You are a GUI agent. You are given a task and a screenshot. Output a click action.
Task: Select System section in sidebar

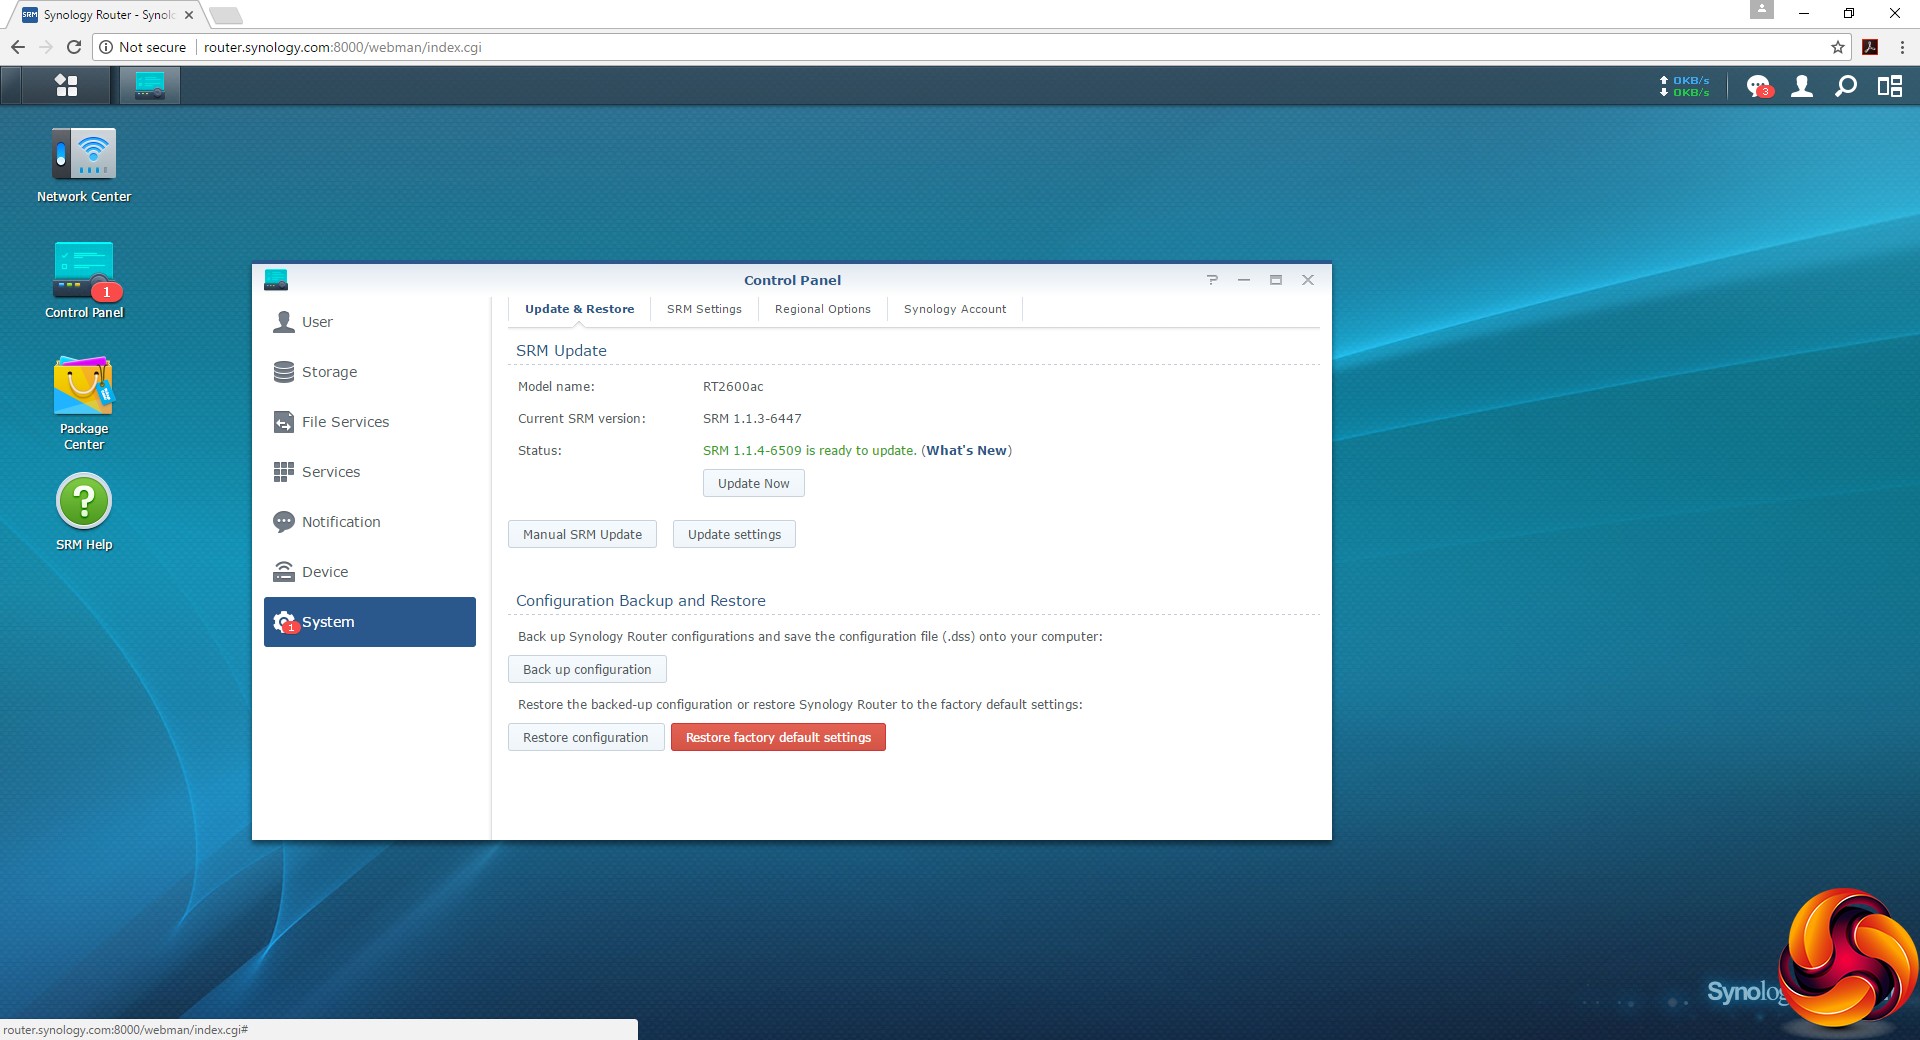coord(370,622)
